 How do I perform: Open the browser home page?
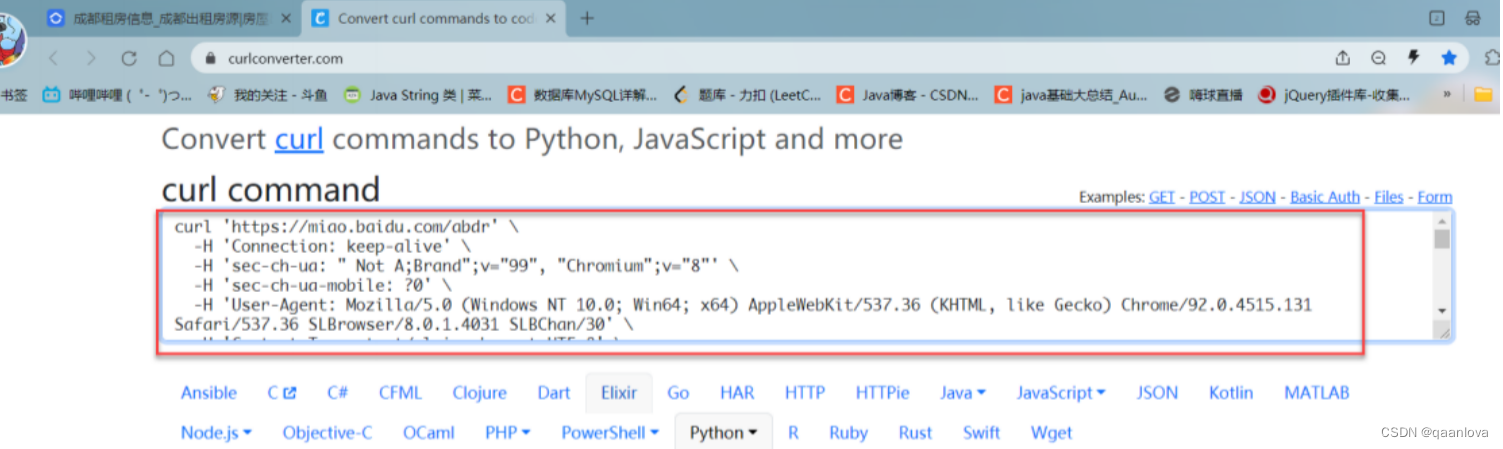(166, 58)
